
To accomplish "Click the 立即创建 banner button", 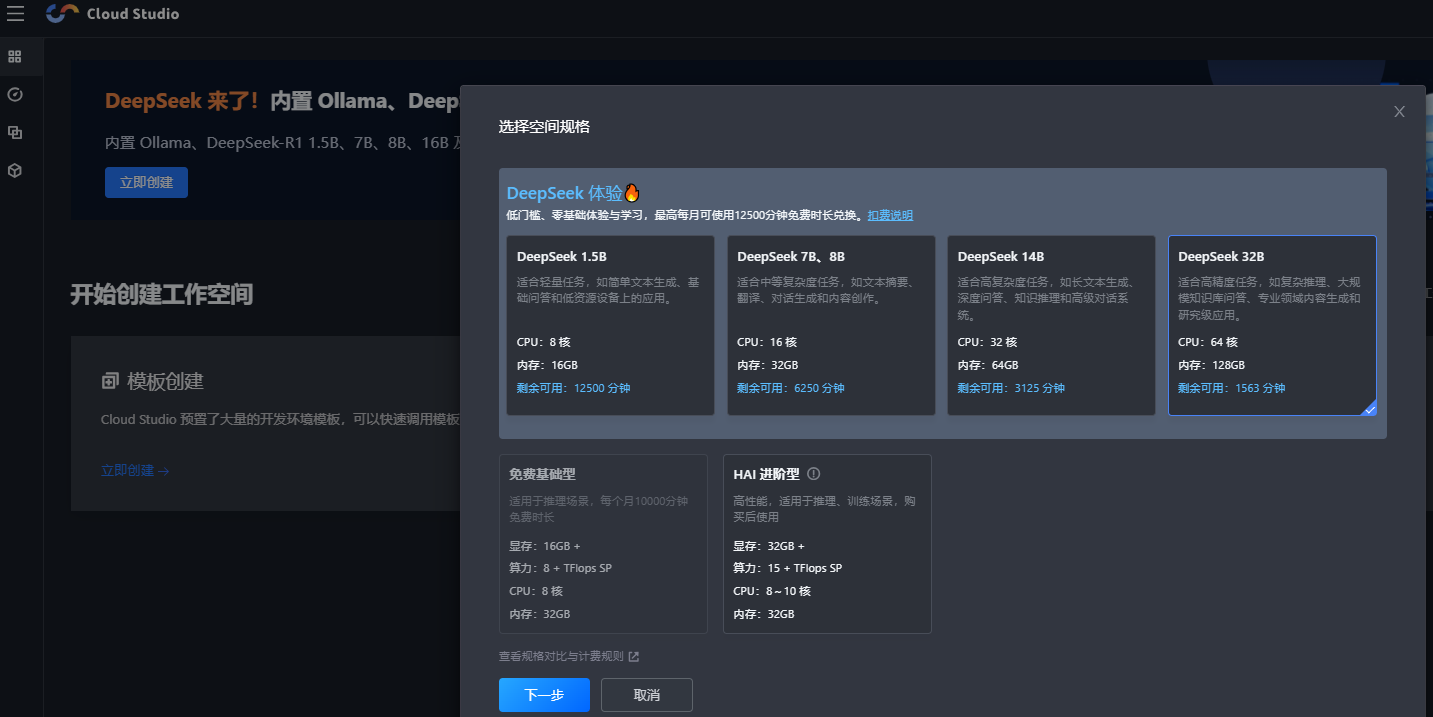I will click(146, 182).
